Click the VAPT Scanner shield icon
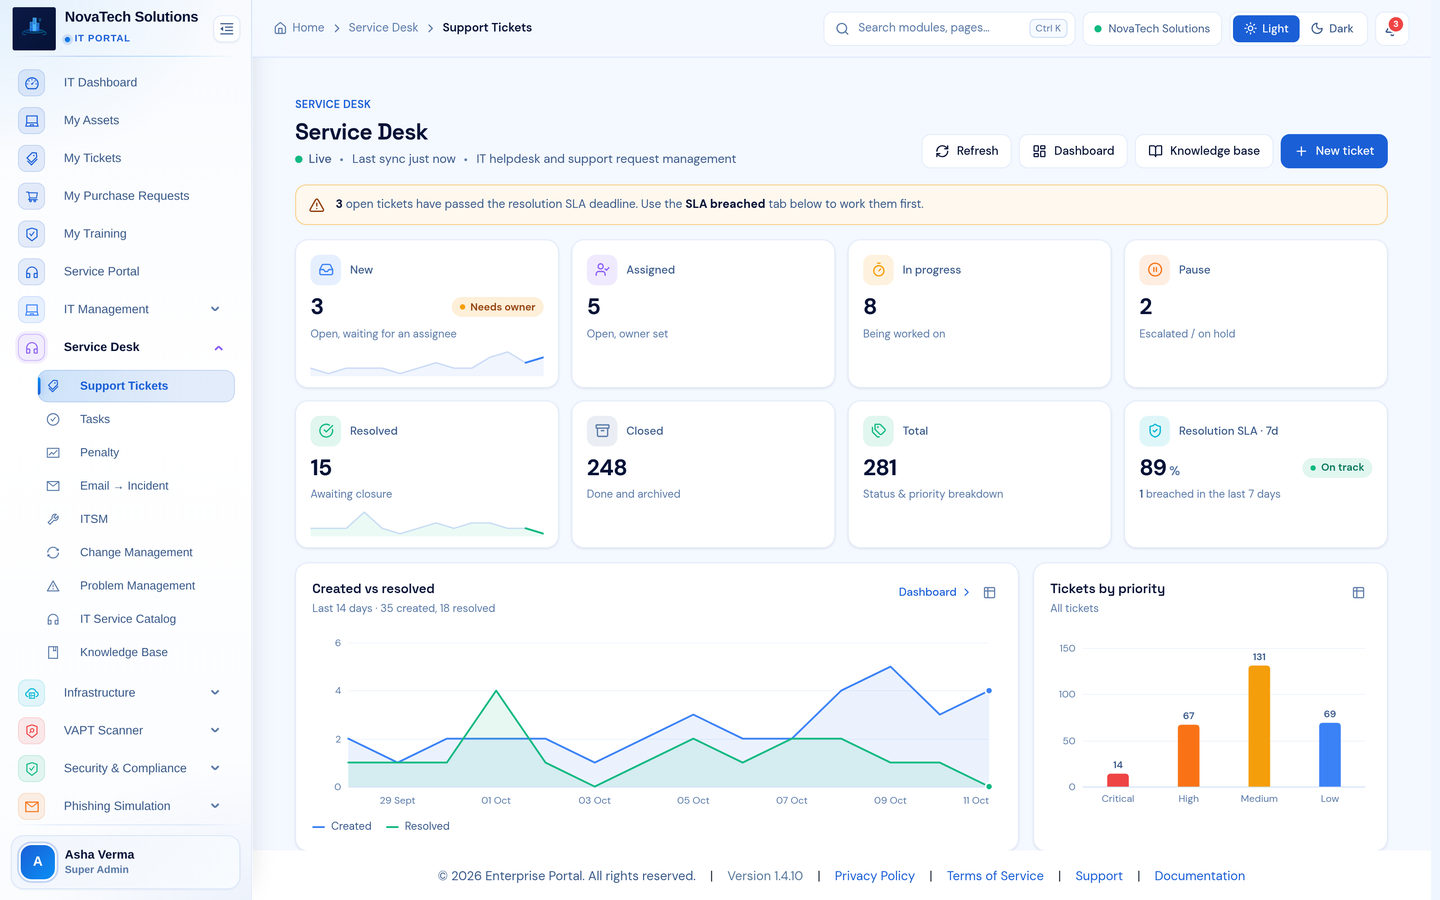1440x900 pixels. 32,731
